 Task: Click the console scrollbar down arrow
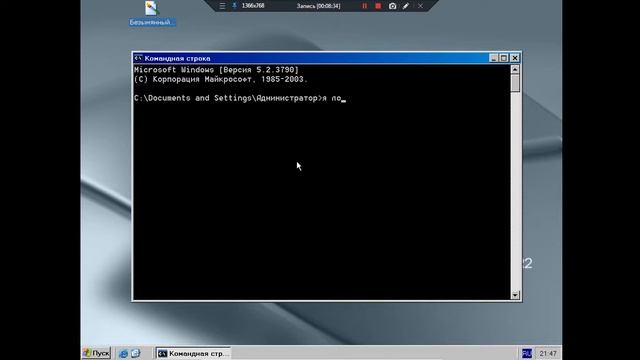click(515, 295)
